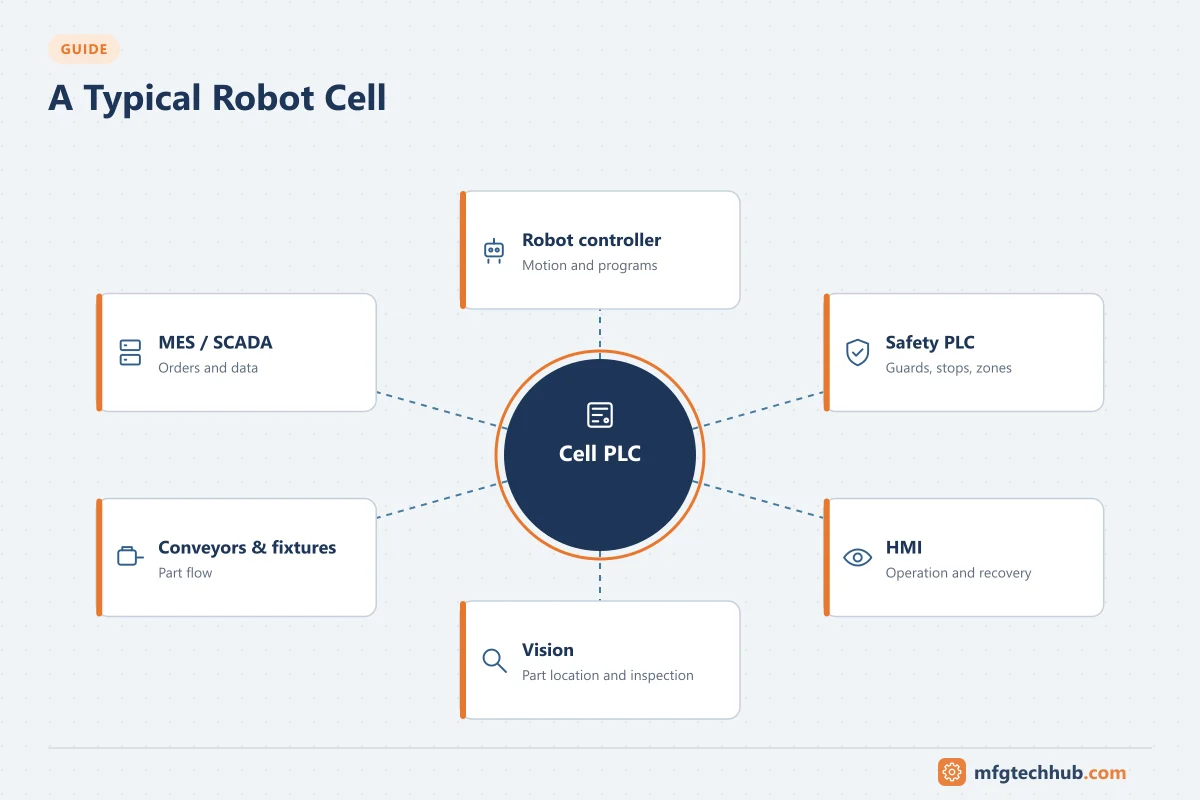Image resolution: width=1200 pixels, height=800 pixels.
Task: Select the Cell PLC central node
Action: click(x=600, y=455)
